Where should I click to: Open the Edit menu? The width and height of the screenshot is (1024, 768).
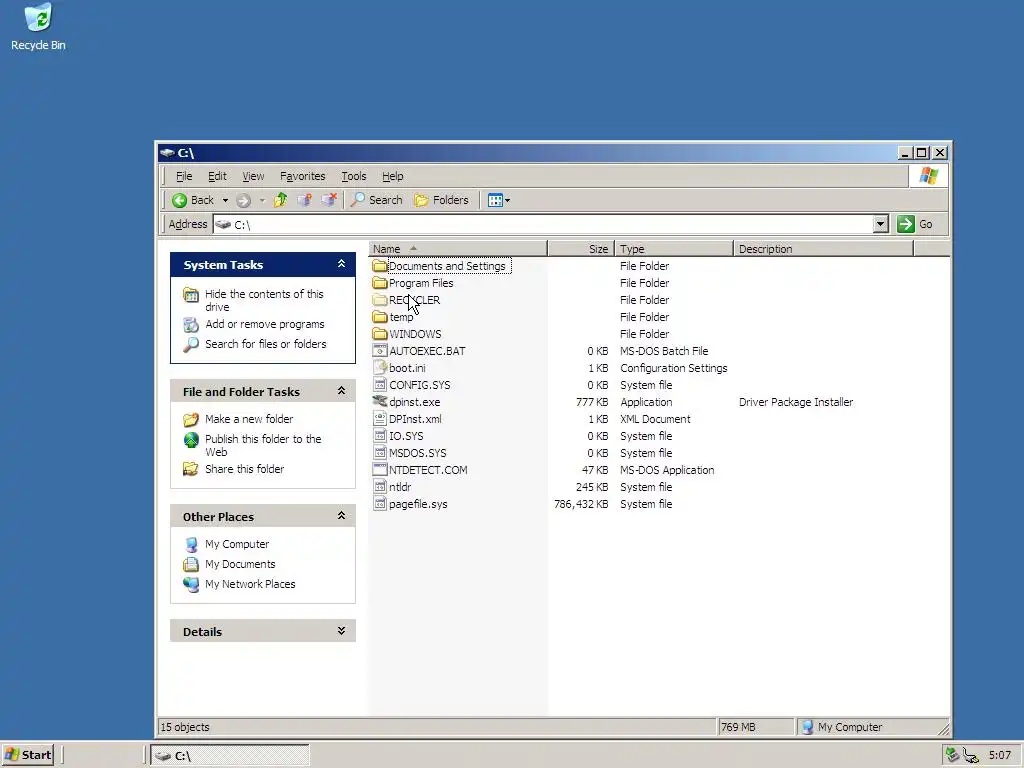point(217,176)
